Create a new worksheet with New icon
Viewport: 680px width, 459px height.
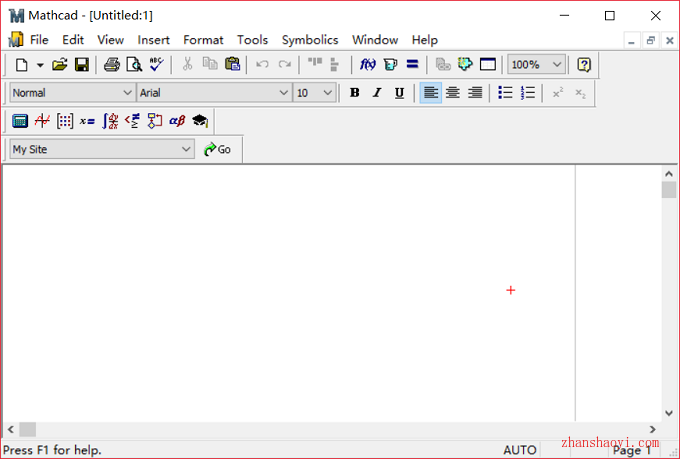pyautogui.click(x=21, y=65)
